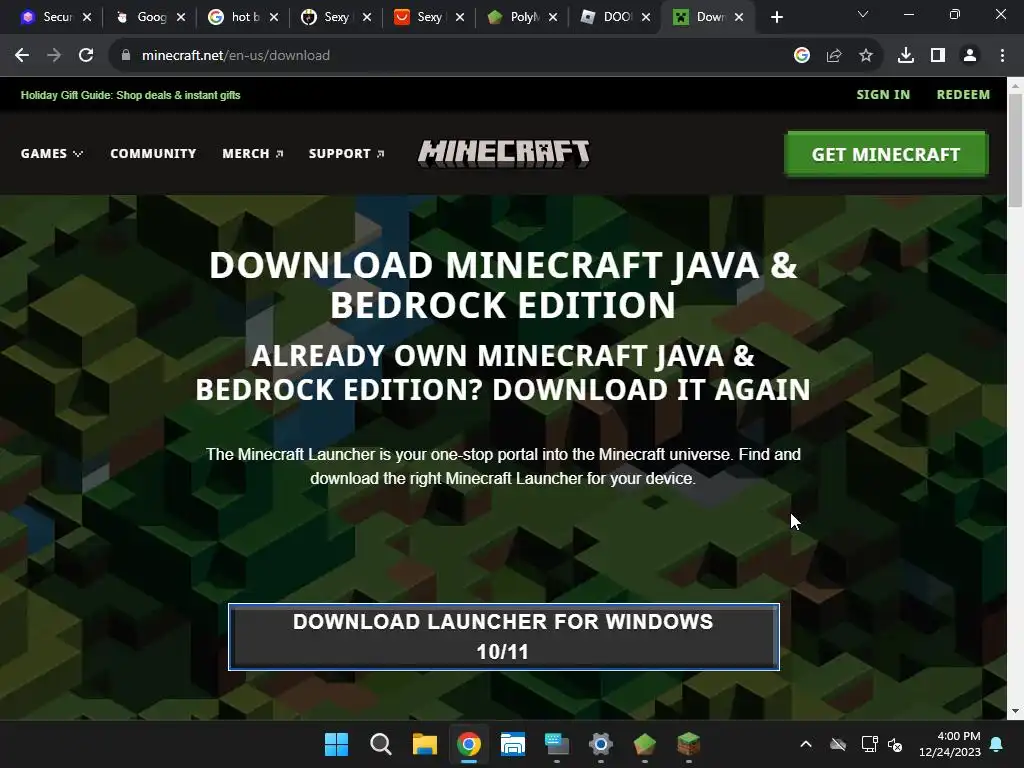Open green PolyMC cube taskbar icon
1024x768 pixels.
click(645, 744)
